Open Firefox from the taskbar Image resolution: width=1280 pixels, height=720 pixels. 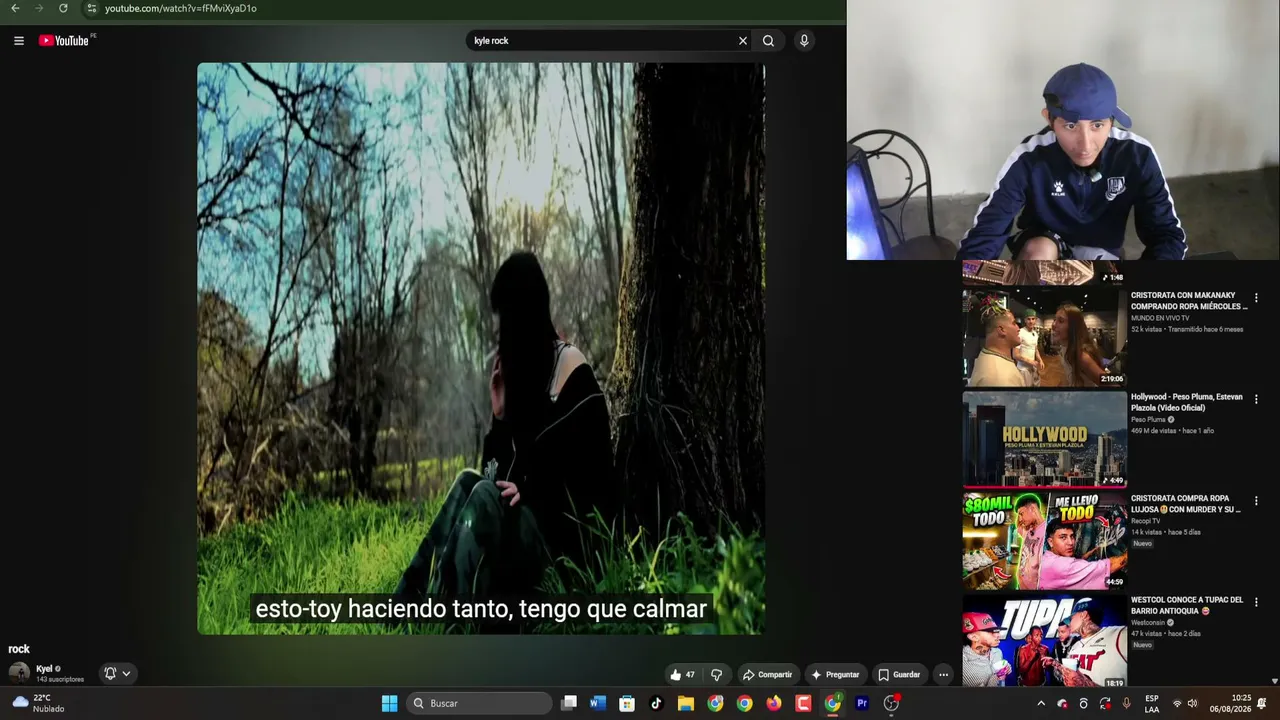tap(774, 703)
